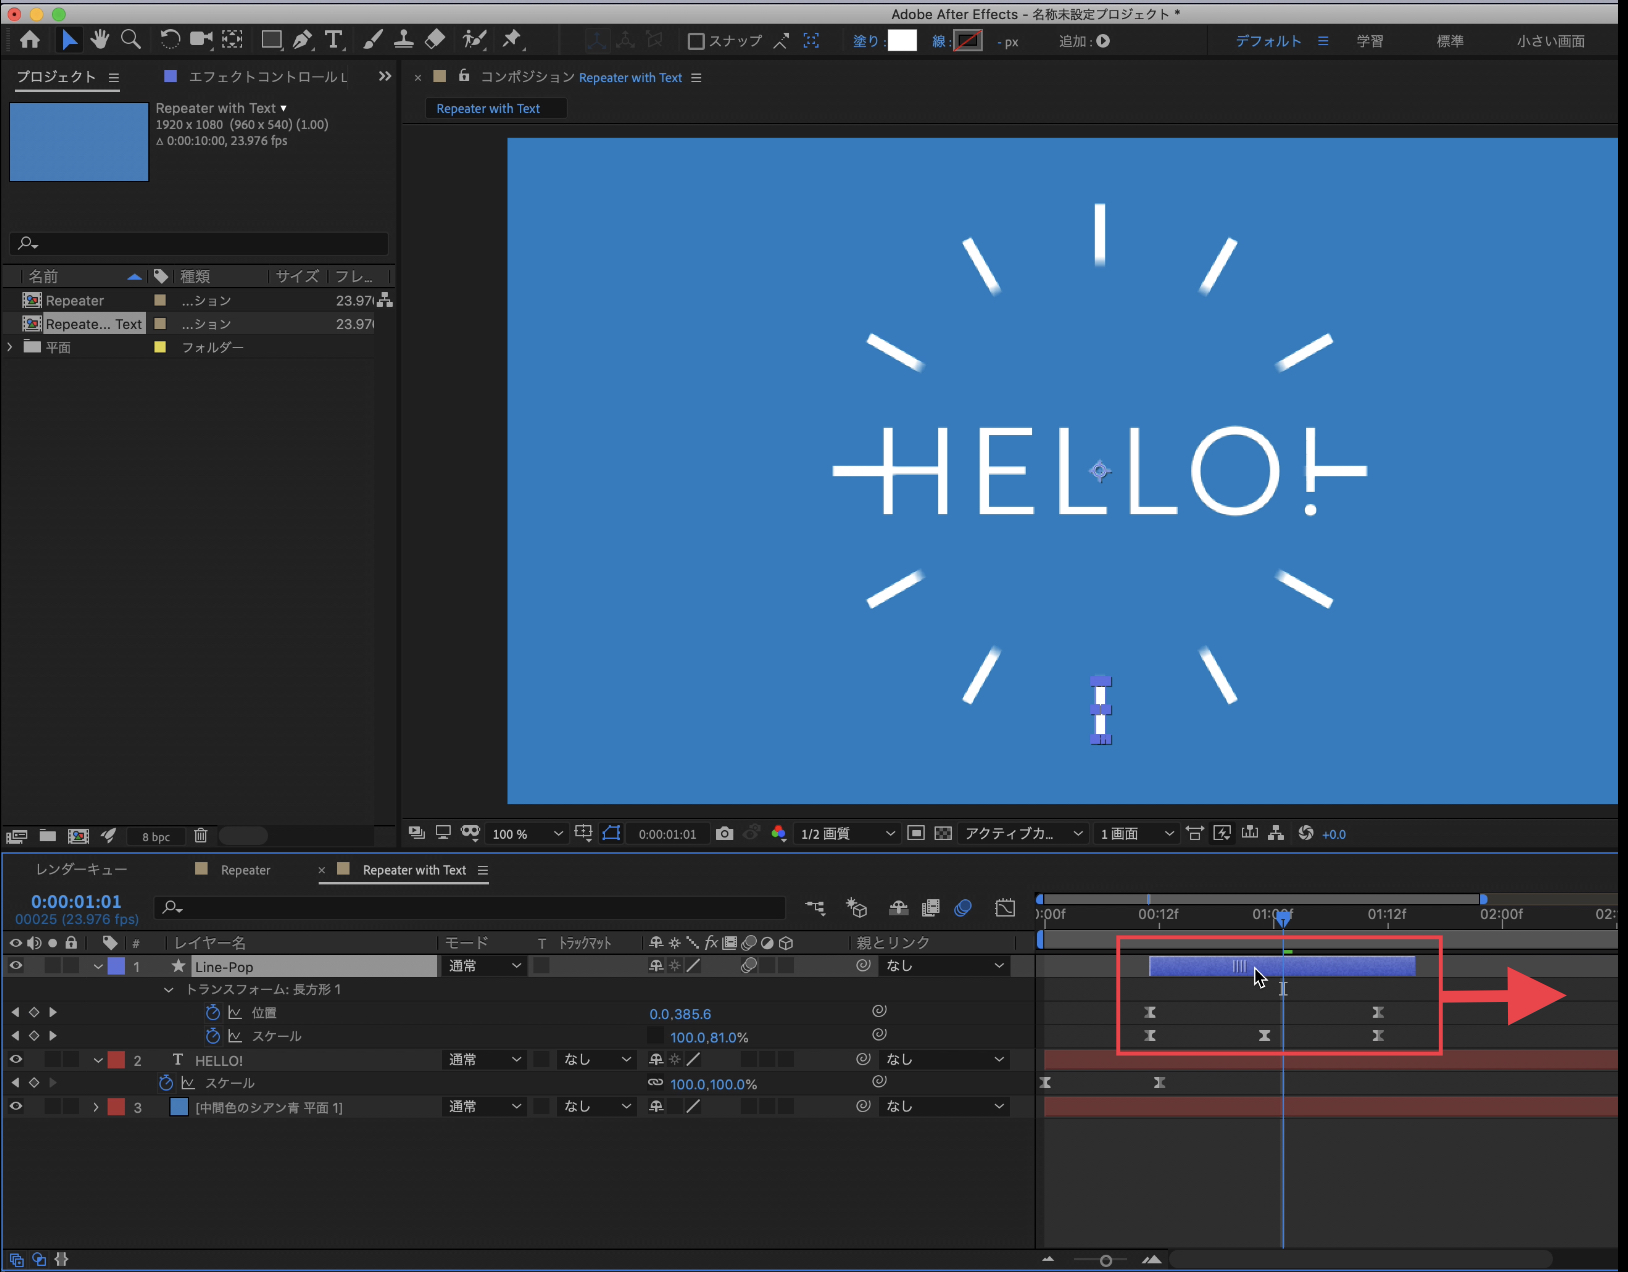Select the Hand tool in toolbar

point(99,40)
